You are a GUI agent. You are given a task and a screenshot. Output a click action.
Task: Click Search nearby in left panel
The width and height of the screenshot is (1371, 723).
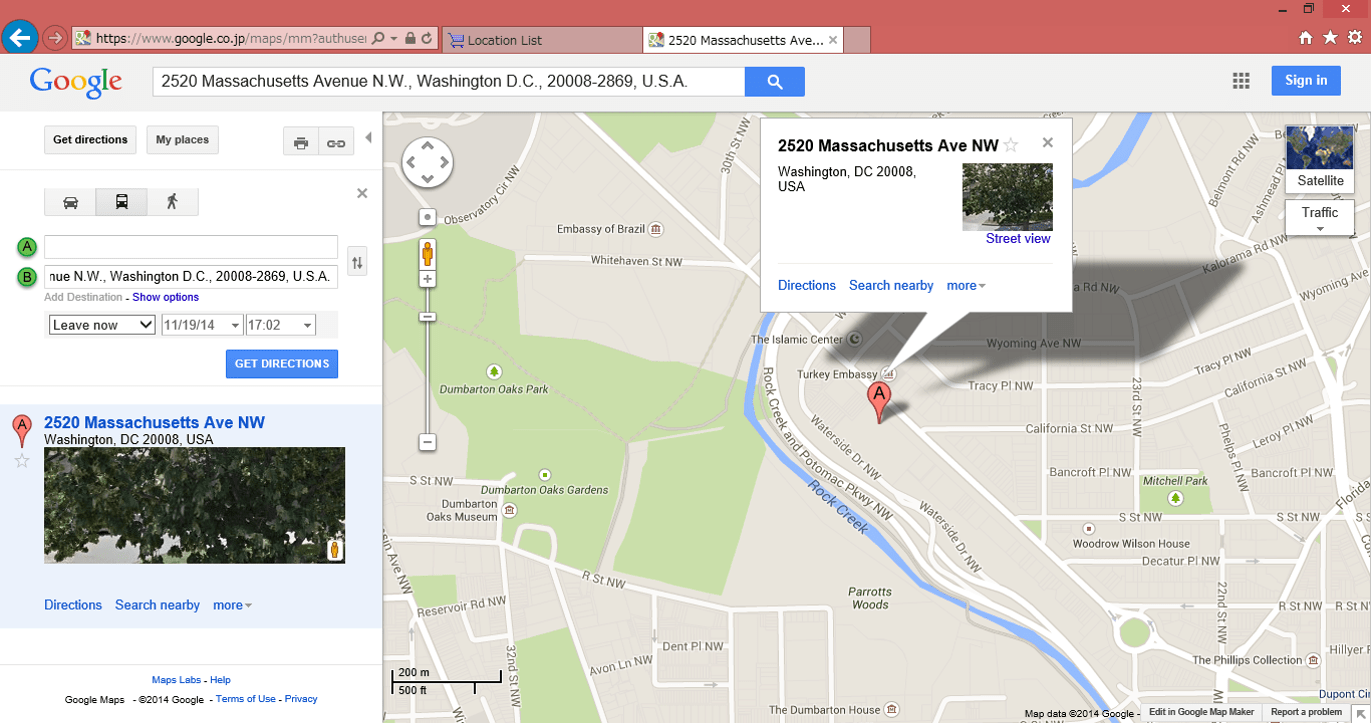coord(157,605)
